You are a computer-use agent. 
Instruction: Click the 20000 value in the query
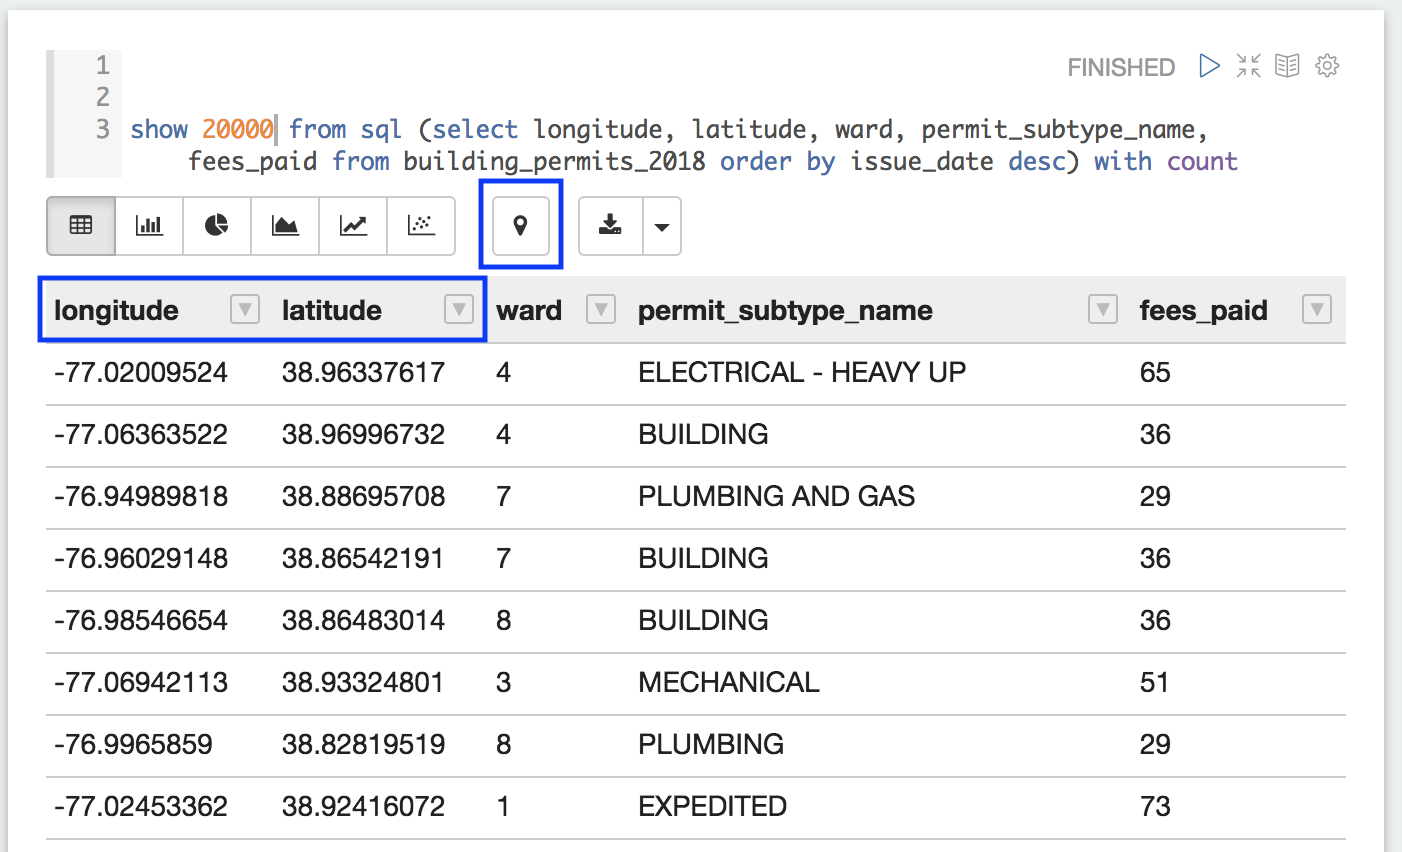(x=238, y=129)
